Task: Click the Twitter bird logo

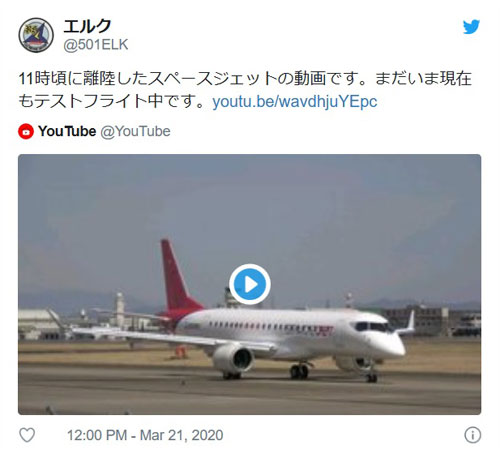Action: tap(471, 27)
